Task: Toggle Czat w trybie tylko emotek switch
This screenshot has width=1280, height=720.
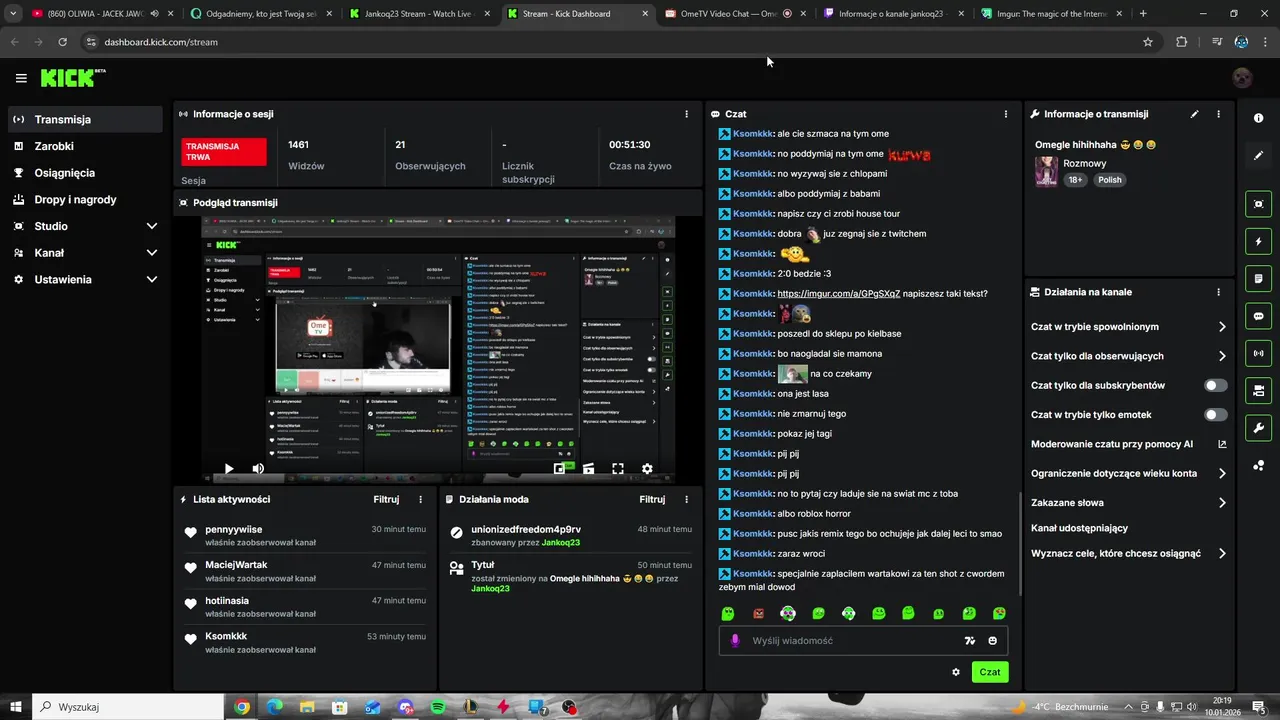Action: tap(1216, 414)
